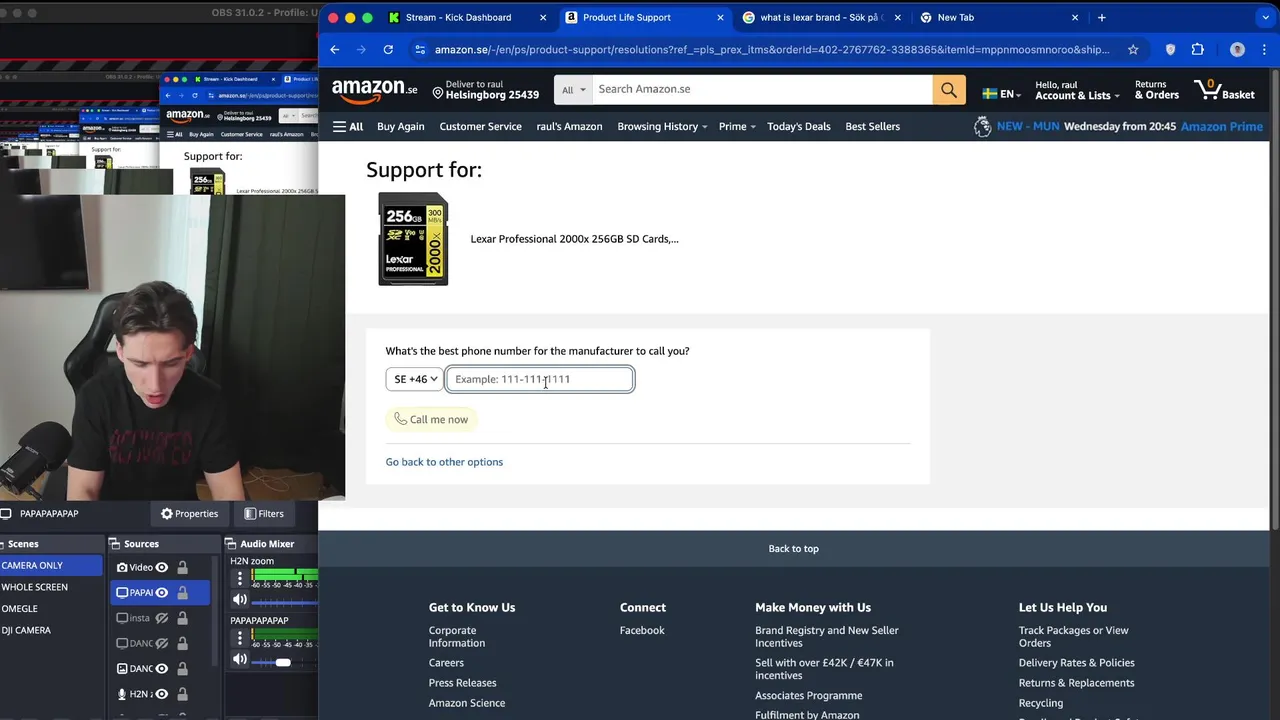Expand Account & Lists menu

click(1077, 90)
